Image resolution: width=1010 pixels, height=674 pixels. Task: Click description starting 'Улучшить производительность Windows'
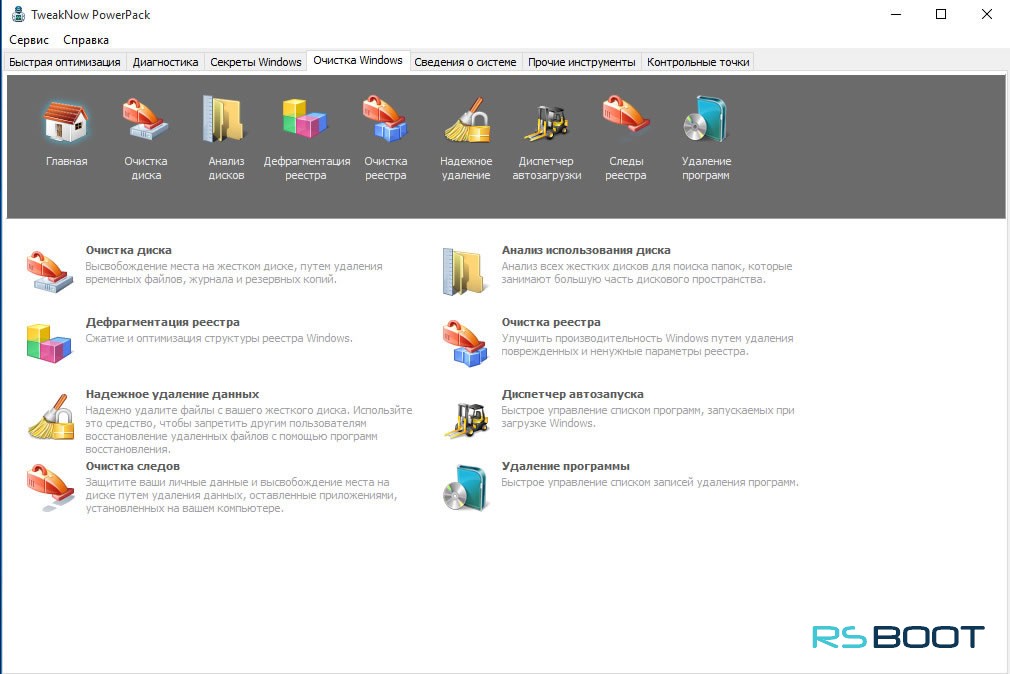click(x=647, y=345)
